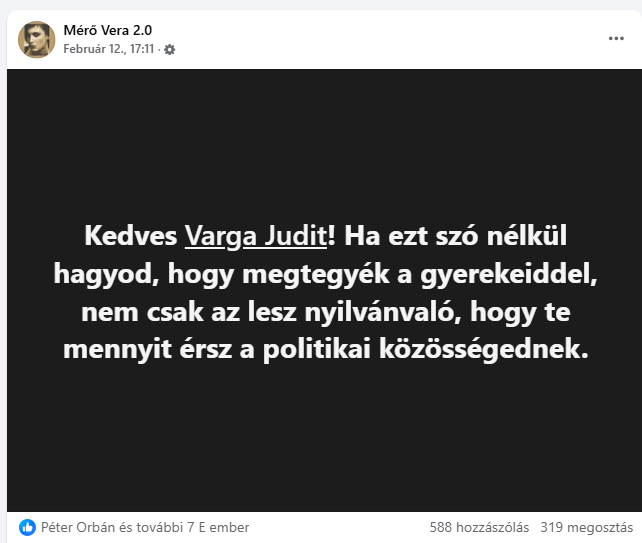Click the phrase Ha ezt szó nélkül
642x543 pixels.
tap(455, 236)
